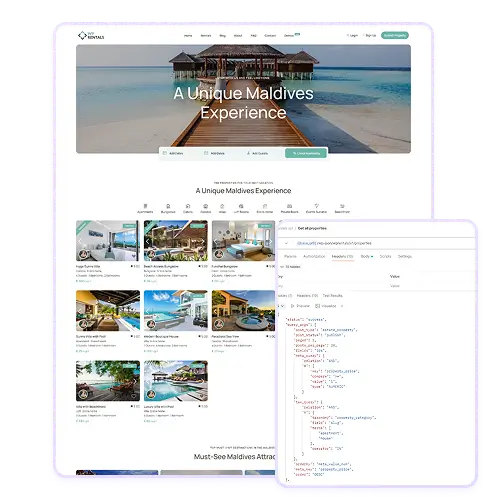
Task: Open the Rentals menu item
Action: tap(206, 36)
